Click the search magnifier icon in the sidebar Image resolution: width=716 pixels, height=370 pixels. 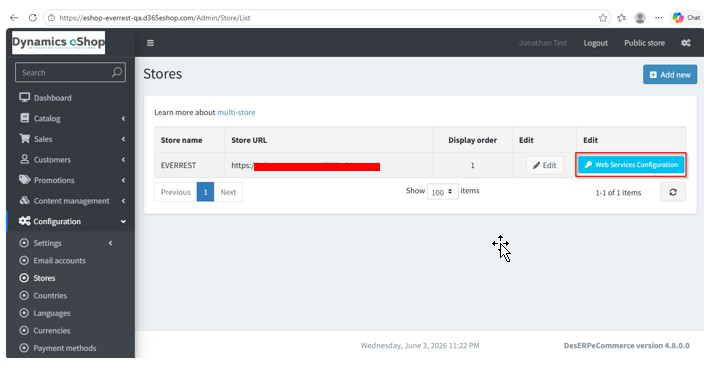[x=117, y=72]
